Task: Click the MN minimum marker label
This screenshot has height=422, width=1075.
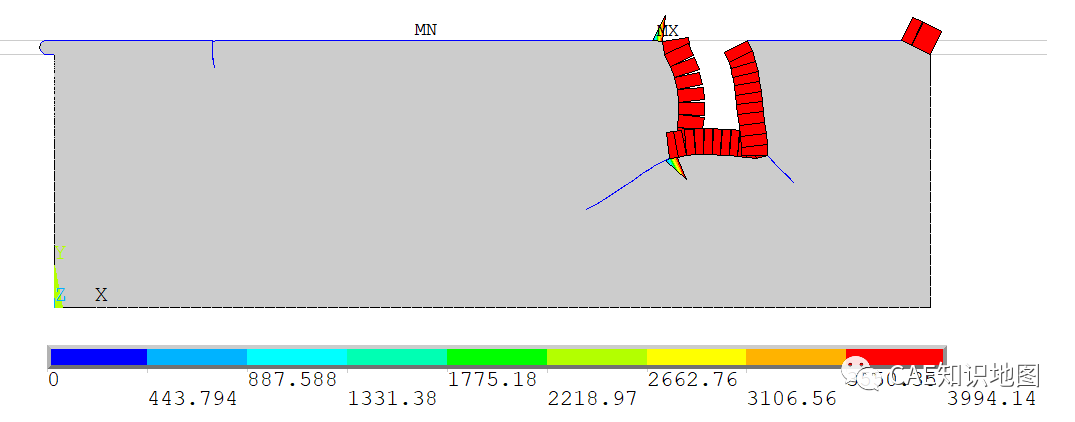Action: pyautogui.click(x=425, y=30)
